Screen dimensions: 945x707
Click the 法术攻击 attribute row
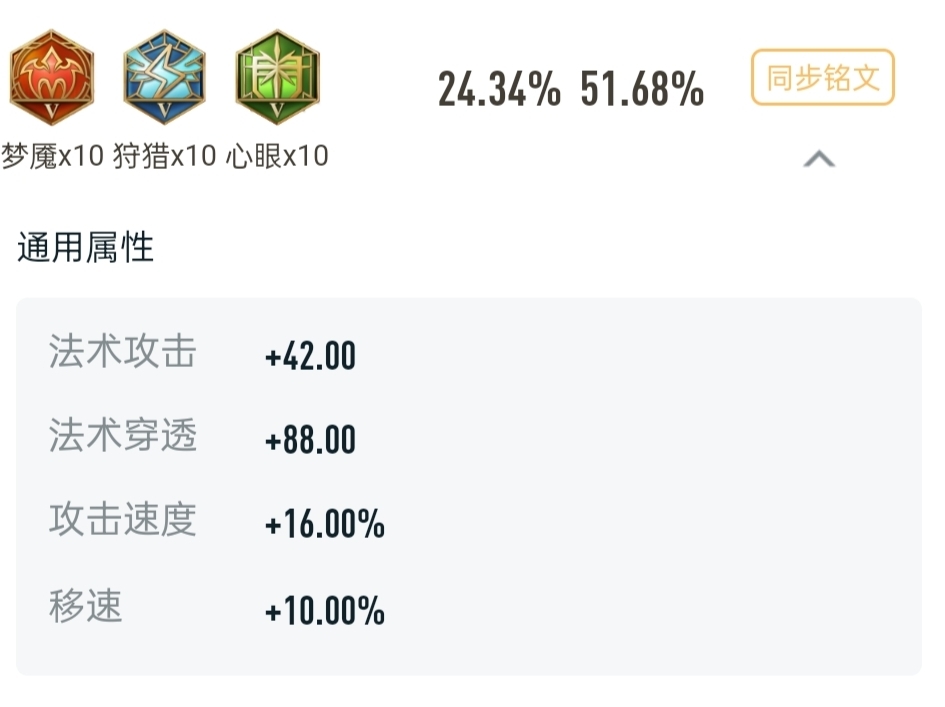coord(468,353)
